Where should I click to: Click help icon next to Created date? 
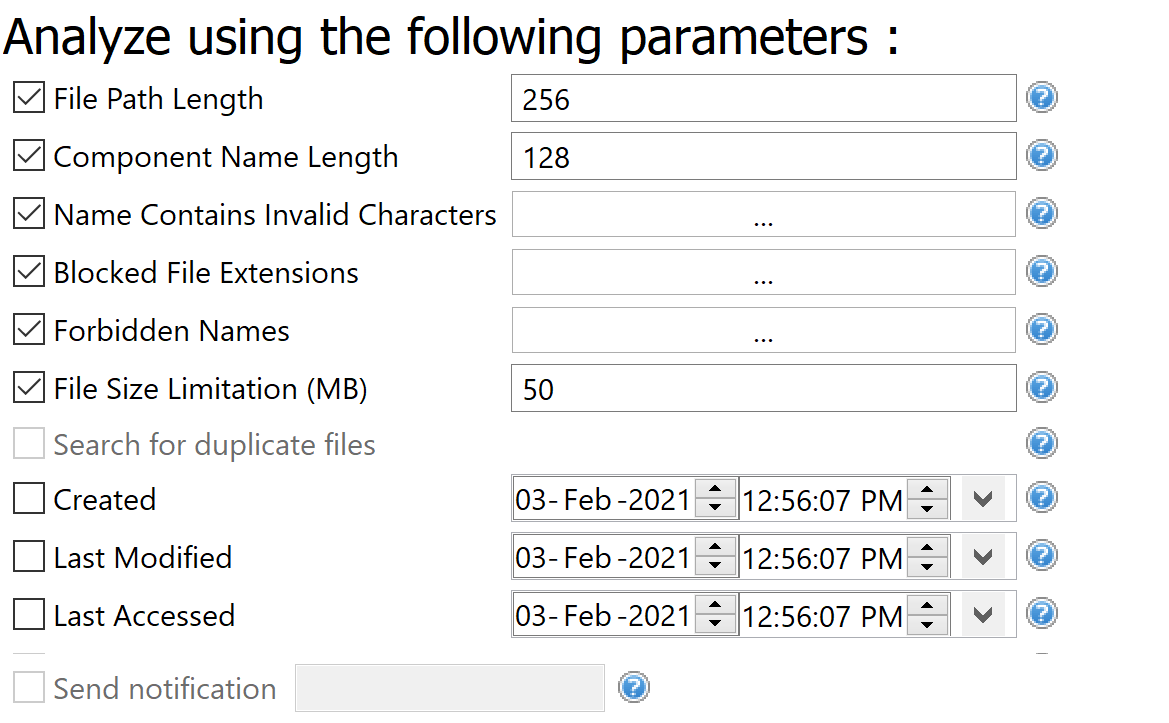(1041, 498)
